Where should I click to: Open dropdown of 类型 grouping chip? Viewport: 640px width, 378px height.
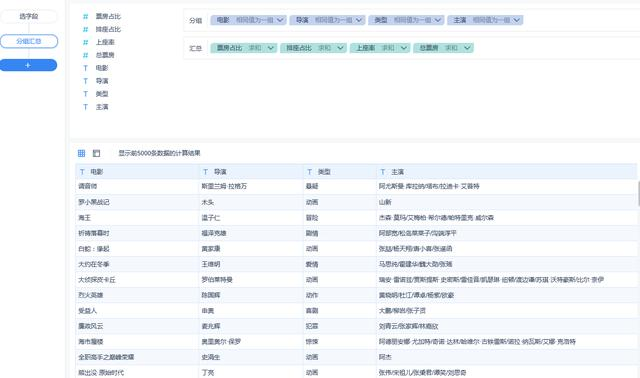tap(438, 20)
